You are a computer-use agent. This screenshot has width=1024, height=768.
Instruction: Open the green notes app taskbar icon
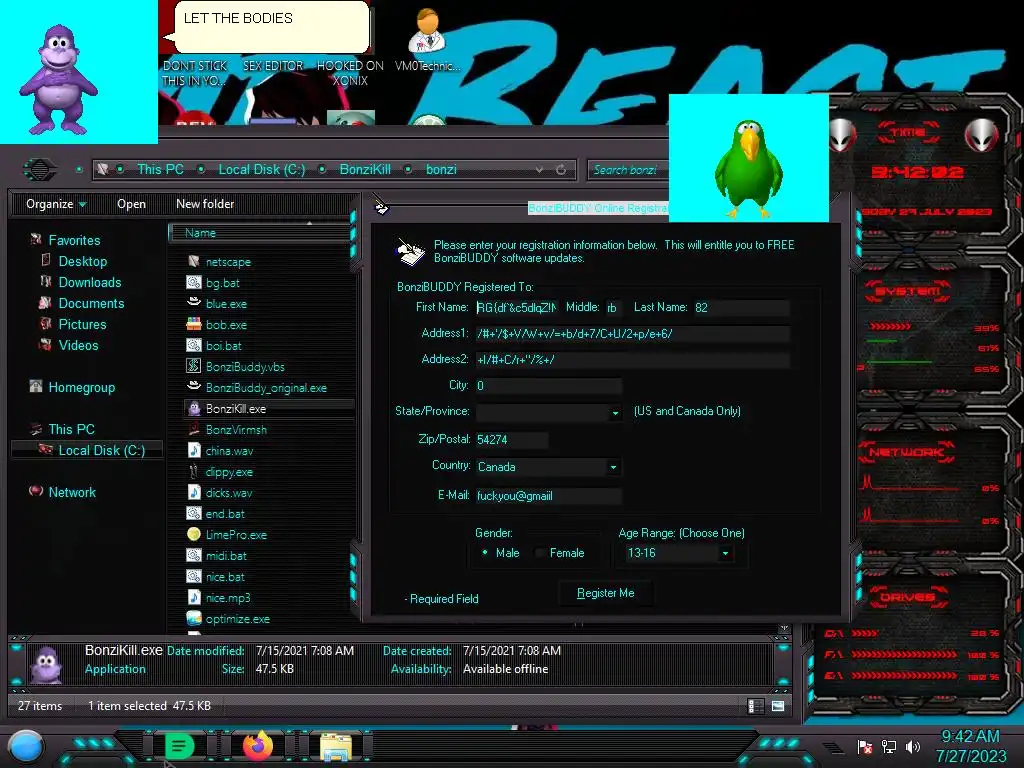coord(178,745)
